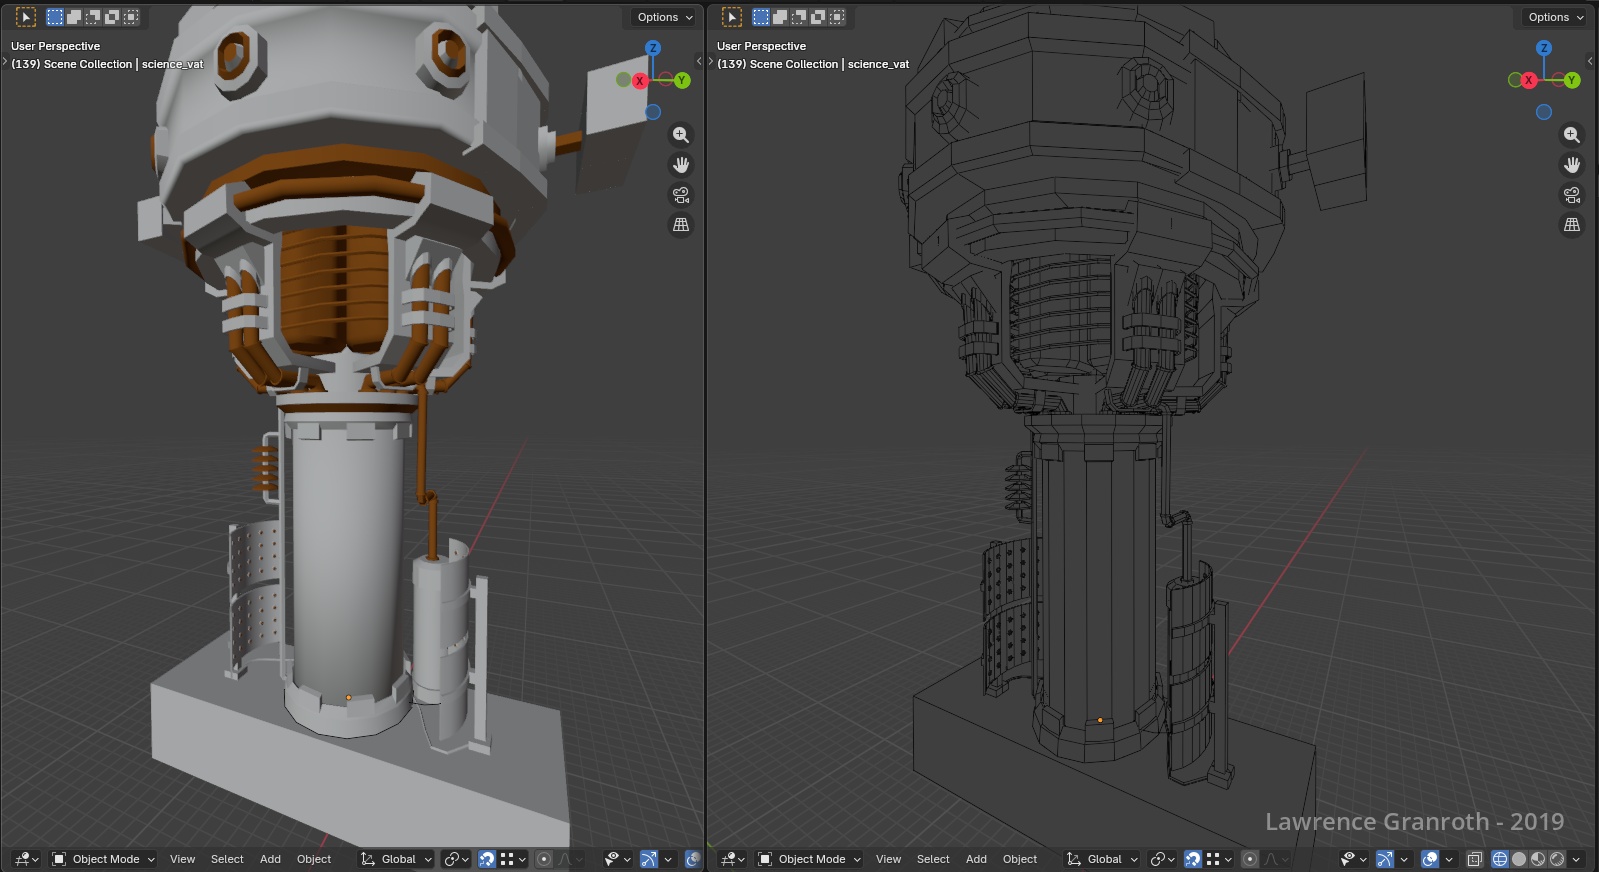The height and width of the screenshot is (872, 1599).
Task: Click the View menu in left viewport
Action: click(x=182, y=859)
